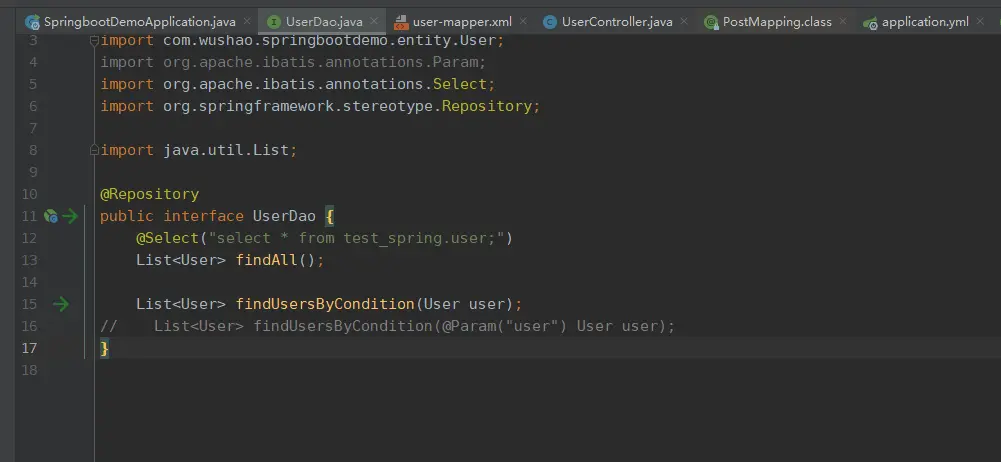Close the SpringbootDemoApplication.java tab
This screenshot has width=1001, height=462.
247,21
